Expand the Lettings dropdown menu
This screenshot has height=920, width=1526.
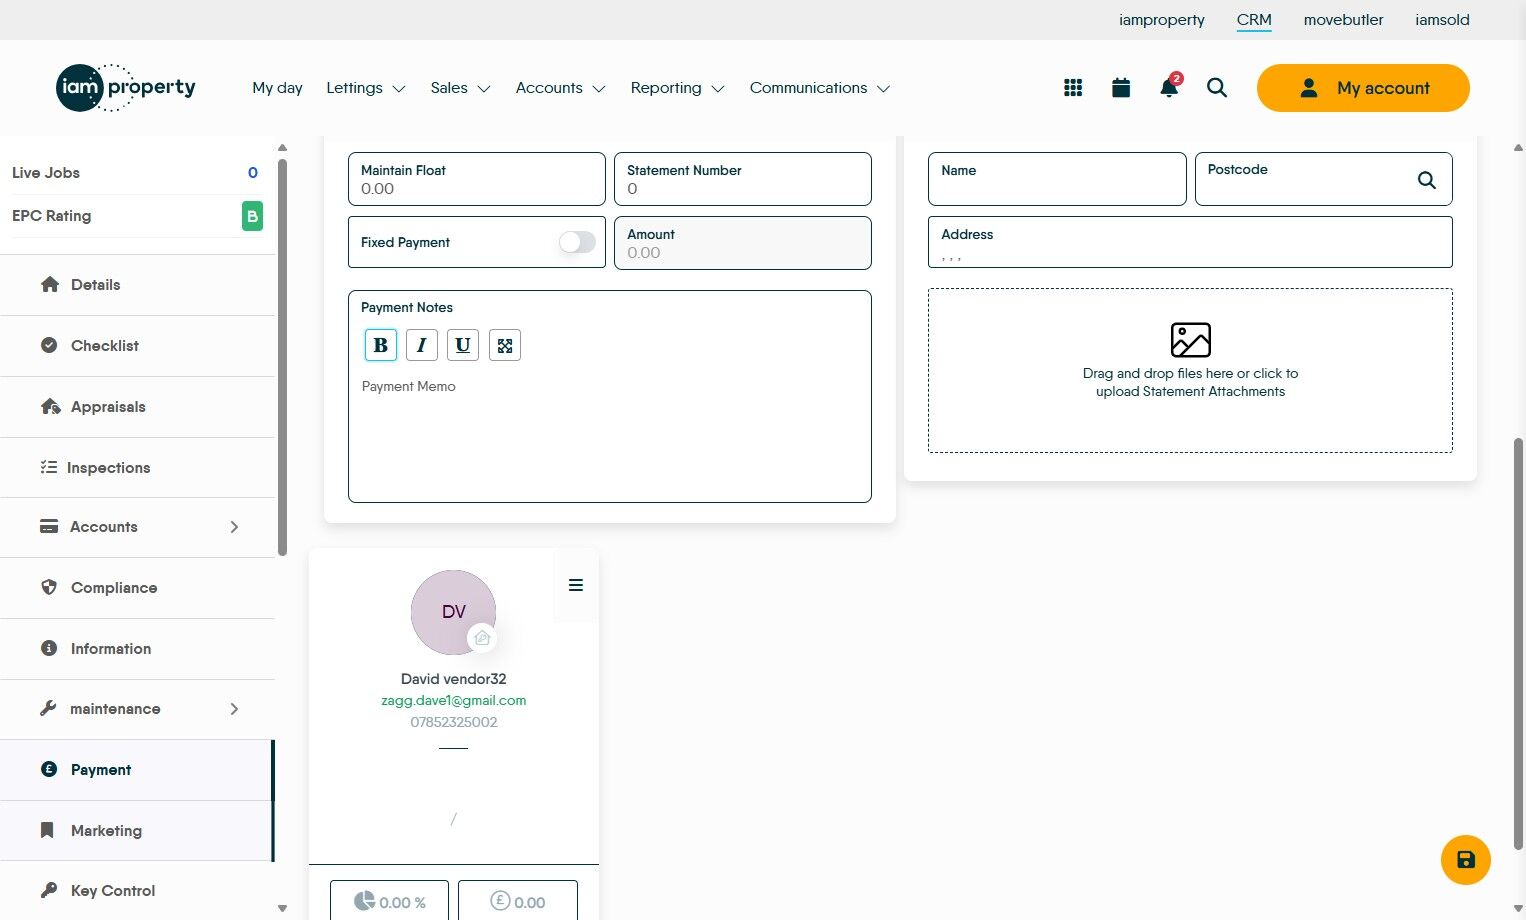(366, 88)
